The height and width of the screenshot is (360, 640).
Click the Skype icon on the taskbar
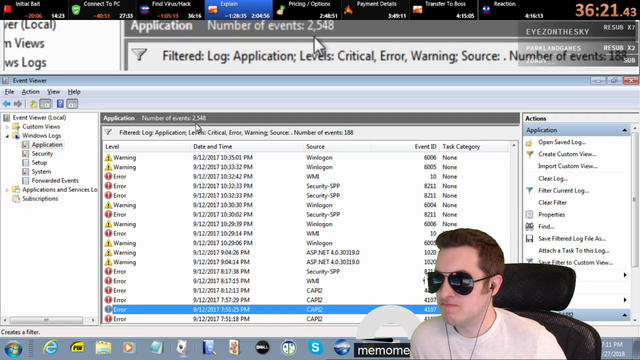(x=315, y=348)
